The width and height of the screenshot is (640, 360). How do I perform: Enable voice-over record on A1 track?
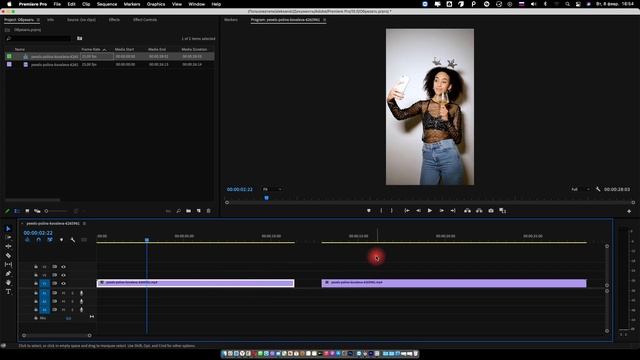point(81,293)
